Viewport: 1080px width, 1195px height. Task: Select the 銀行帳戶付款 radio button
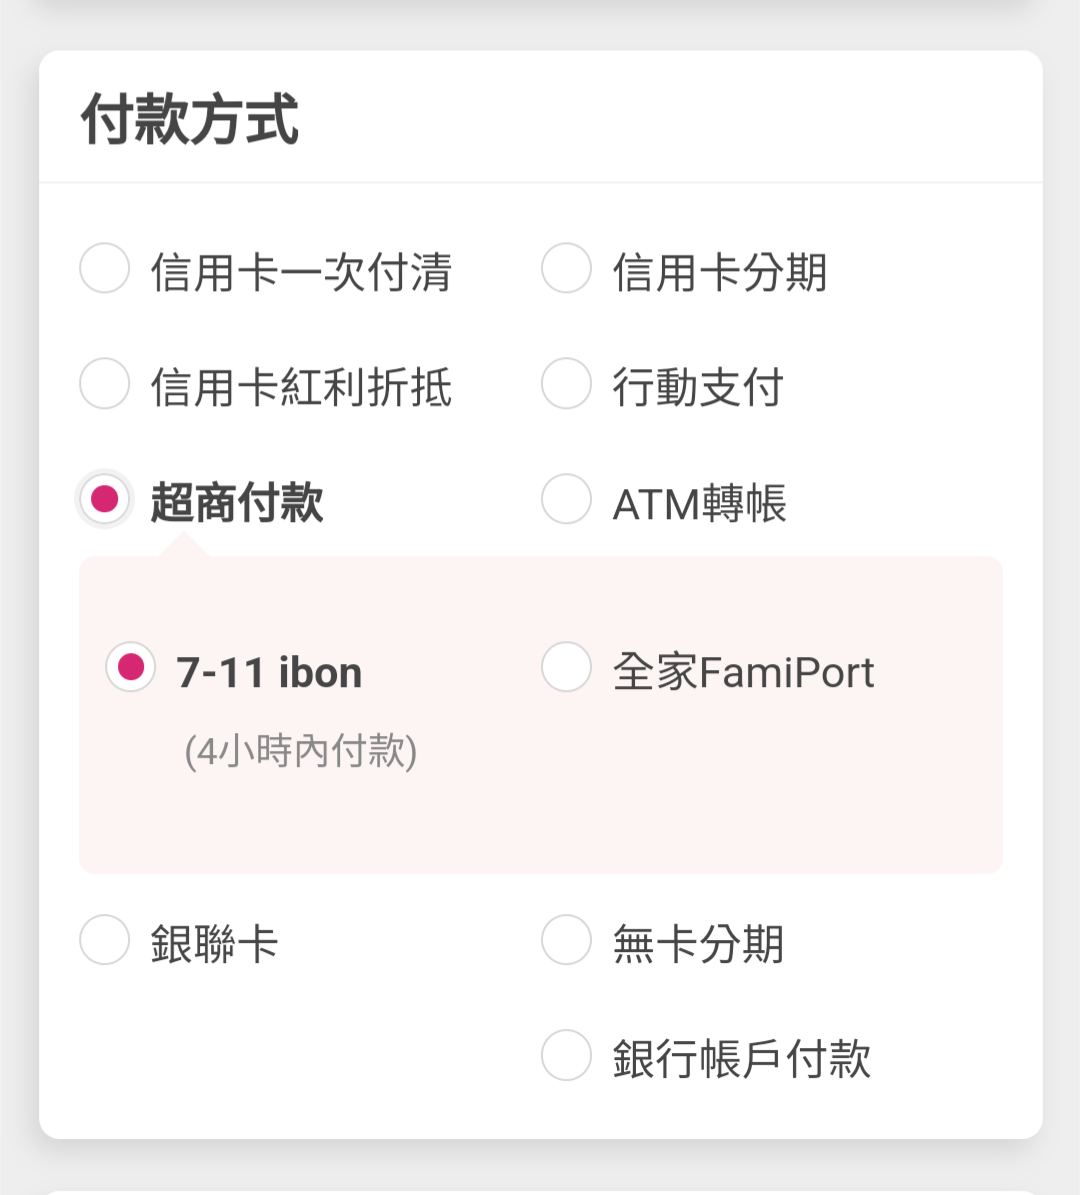click(567, 1055)
